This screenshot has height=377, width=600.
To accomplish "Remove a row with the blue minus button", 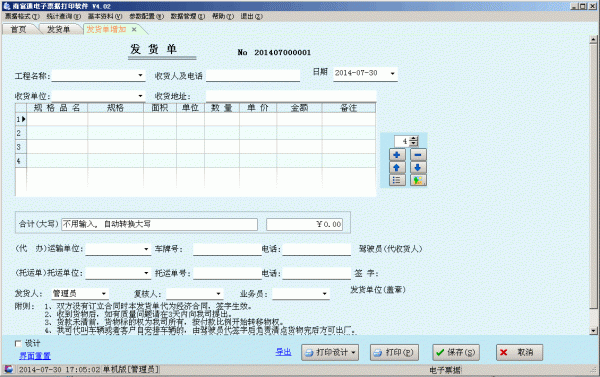I will 418,155.
